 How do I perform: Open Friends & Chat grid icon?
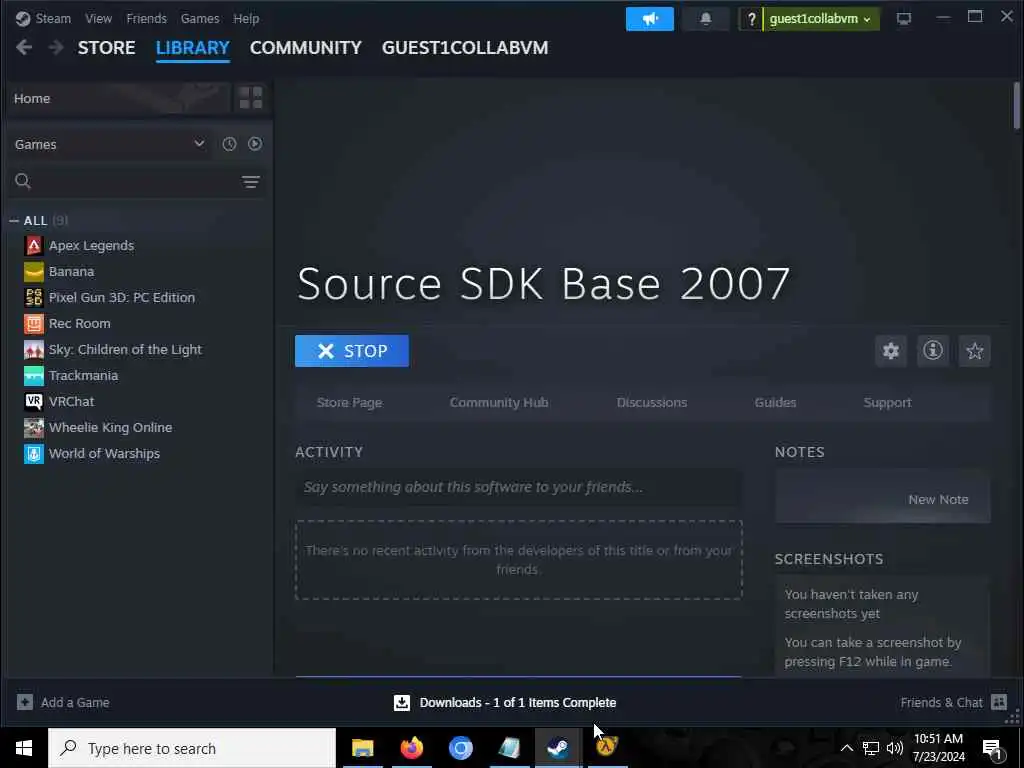(x=999, y=702)
